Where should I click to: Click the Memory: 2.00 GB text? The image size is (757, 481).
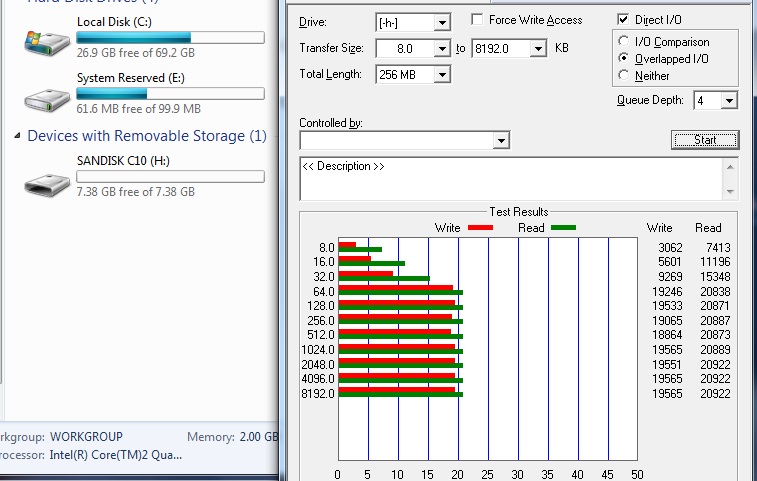233,437
